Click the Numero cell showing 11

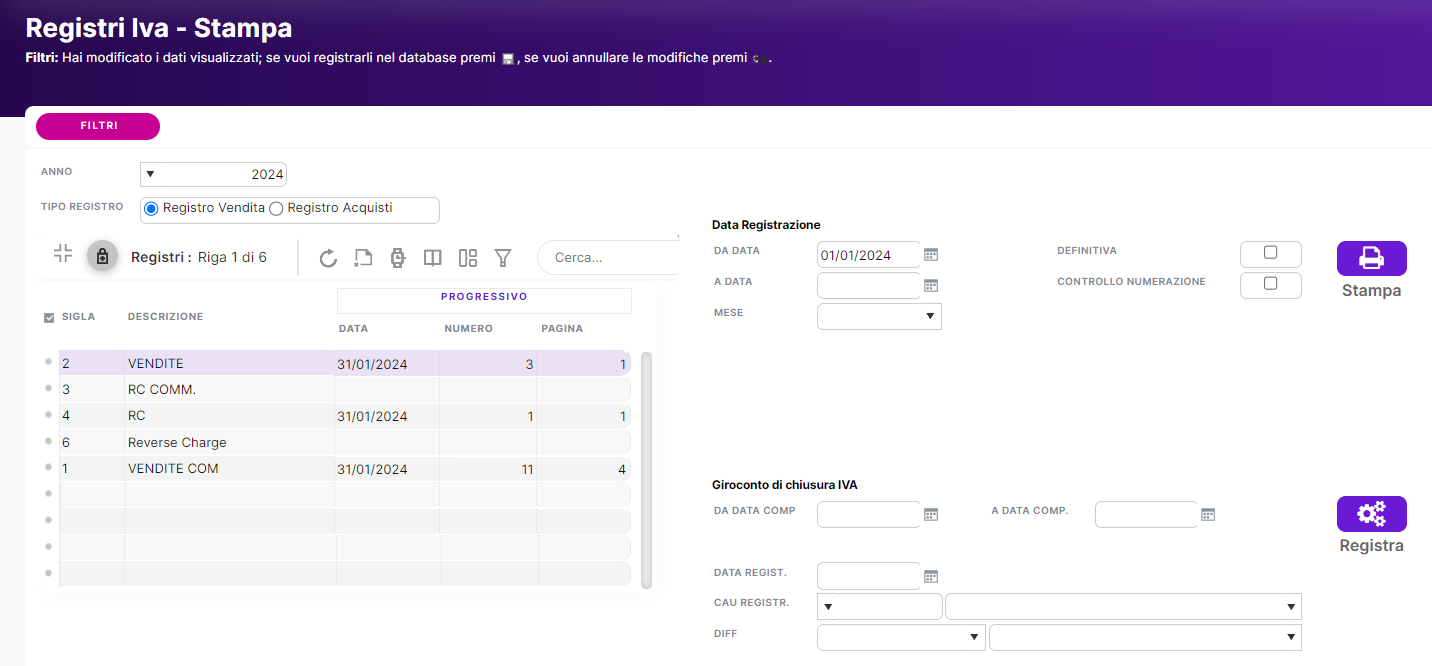(x=487, y=469)
